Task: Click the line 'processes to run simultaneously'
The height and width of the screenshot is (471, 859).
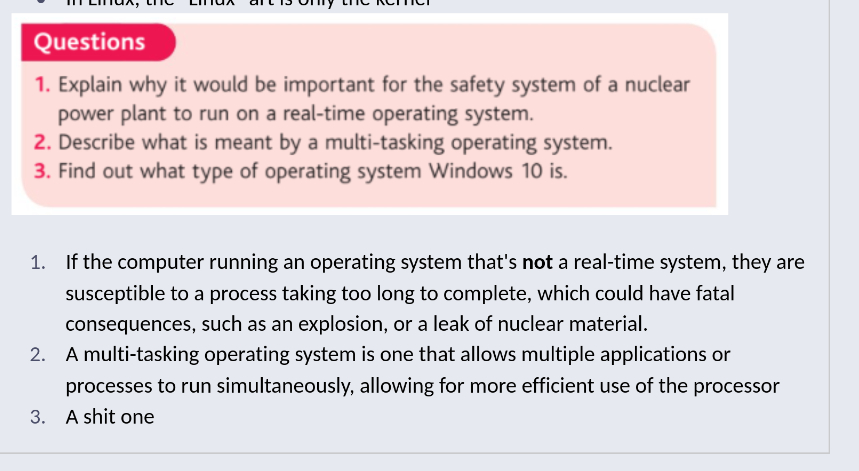Action: click(x=422, y=386)
